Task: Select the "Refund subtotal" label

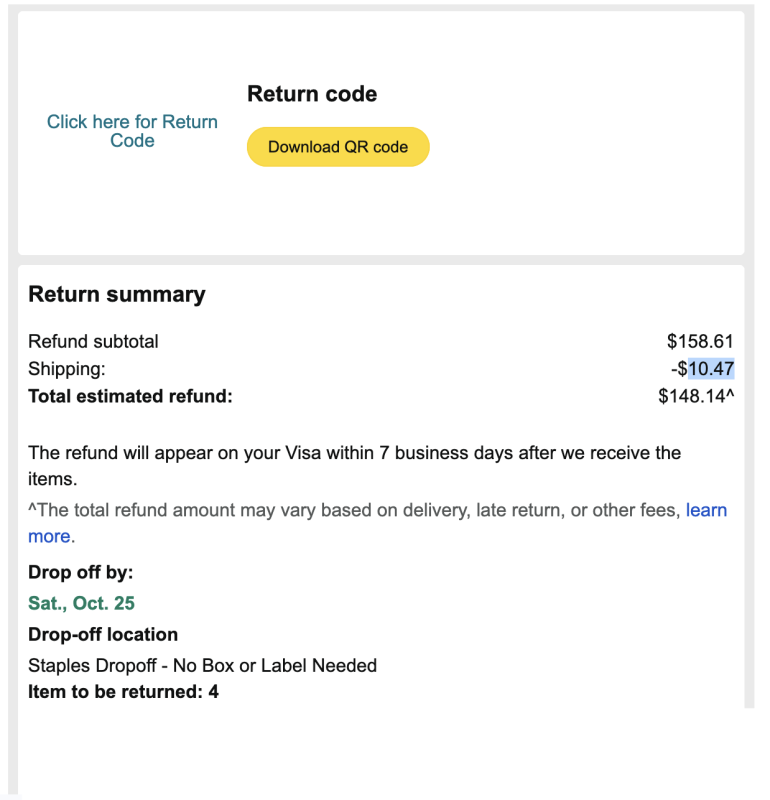Action: point(93,341)
